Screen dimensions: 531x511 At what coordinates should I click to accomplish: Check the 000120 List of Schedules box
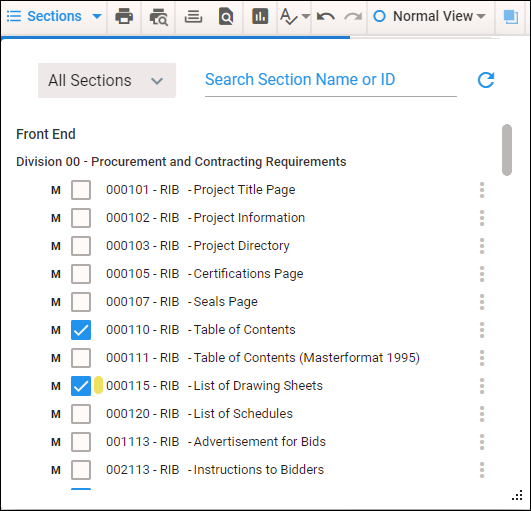point(81,414)
